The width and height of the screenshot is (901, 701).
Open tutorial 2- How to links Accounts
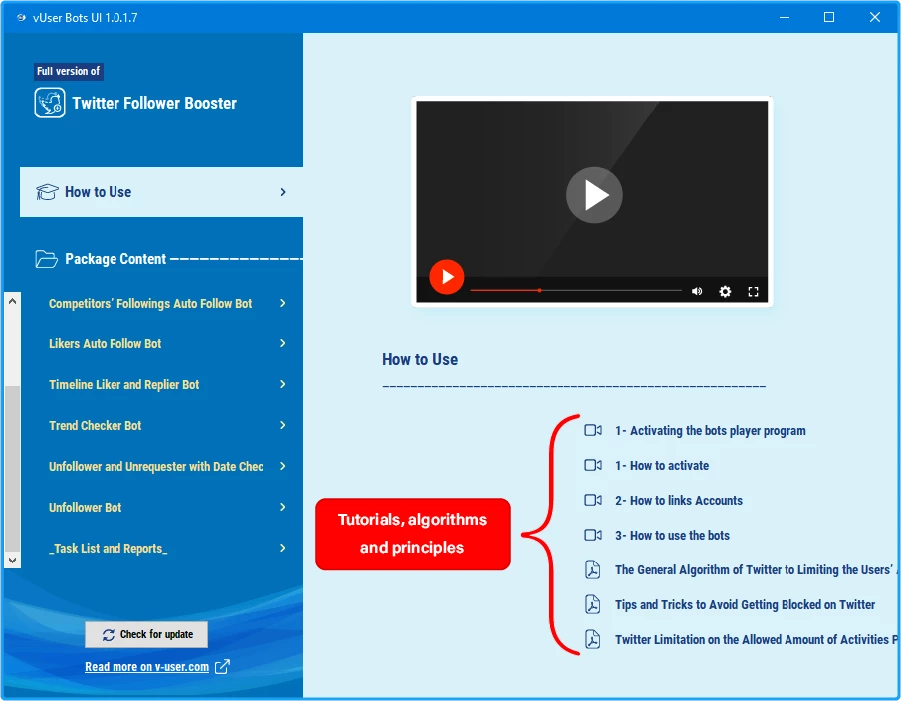(x=679, y=500)
